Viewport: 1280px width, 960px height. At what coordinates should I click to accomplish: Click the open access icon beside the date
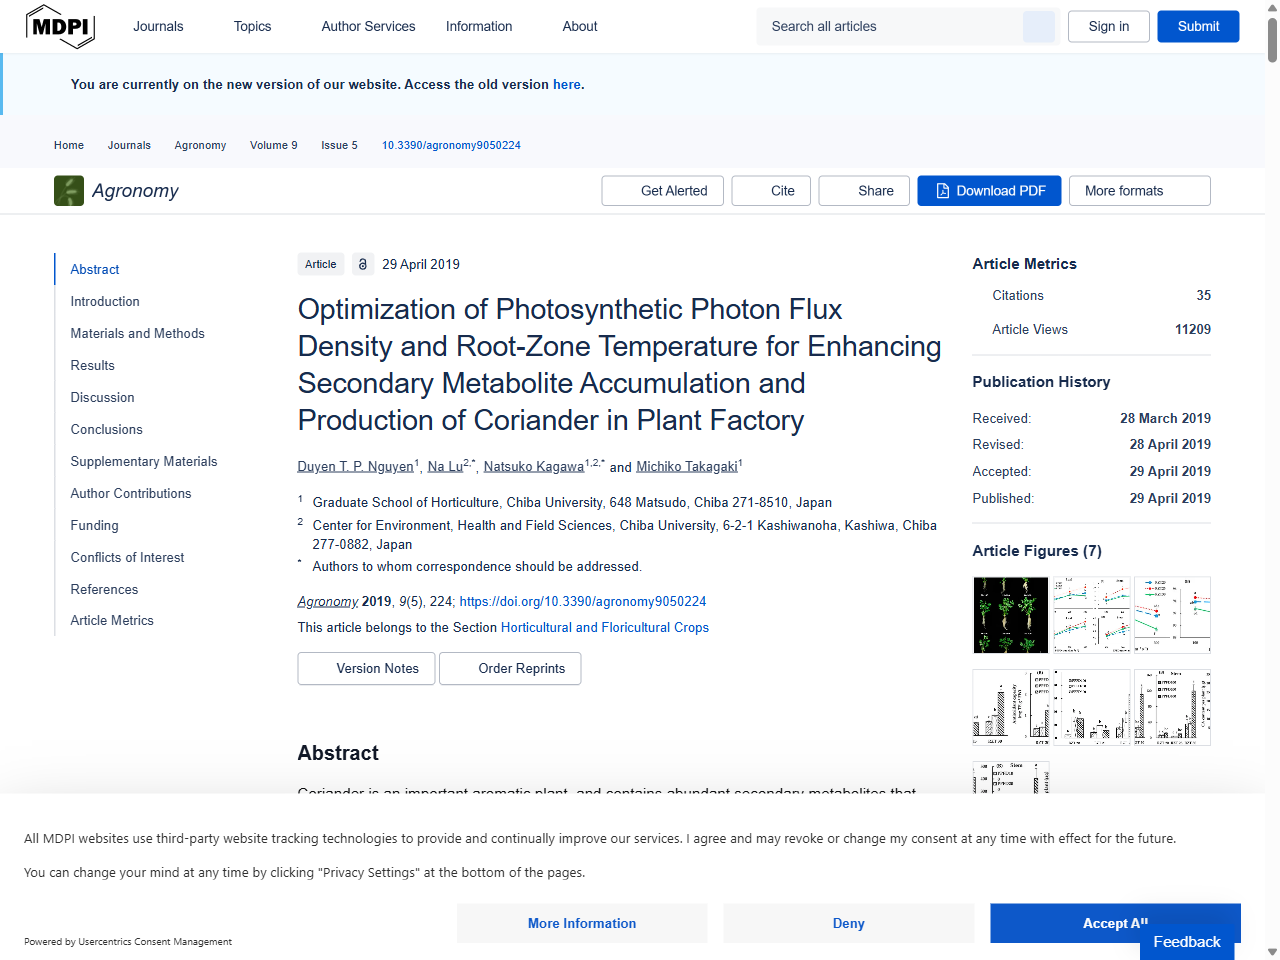[363, 264]
